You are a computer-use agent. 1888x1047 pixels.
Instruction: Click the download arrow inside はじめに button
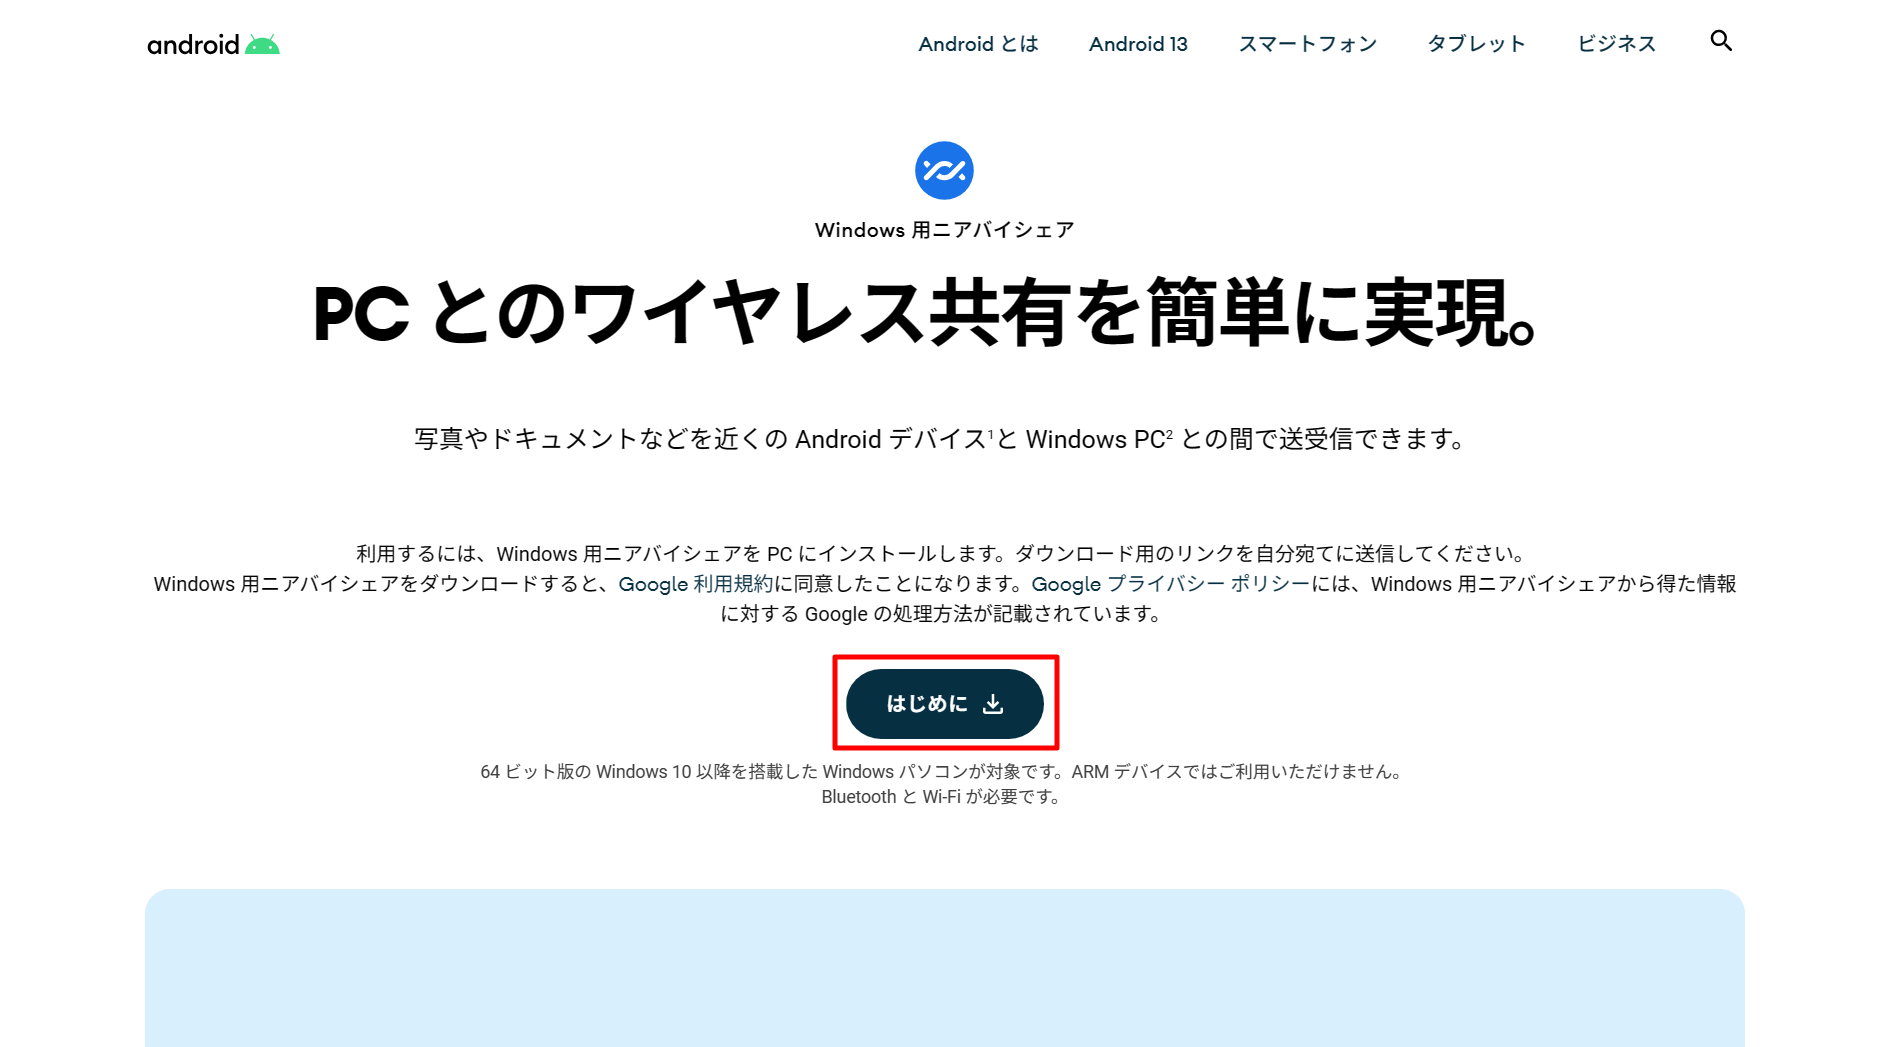tap(994, 703)
